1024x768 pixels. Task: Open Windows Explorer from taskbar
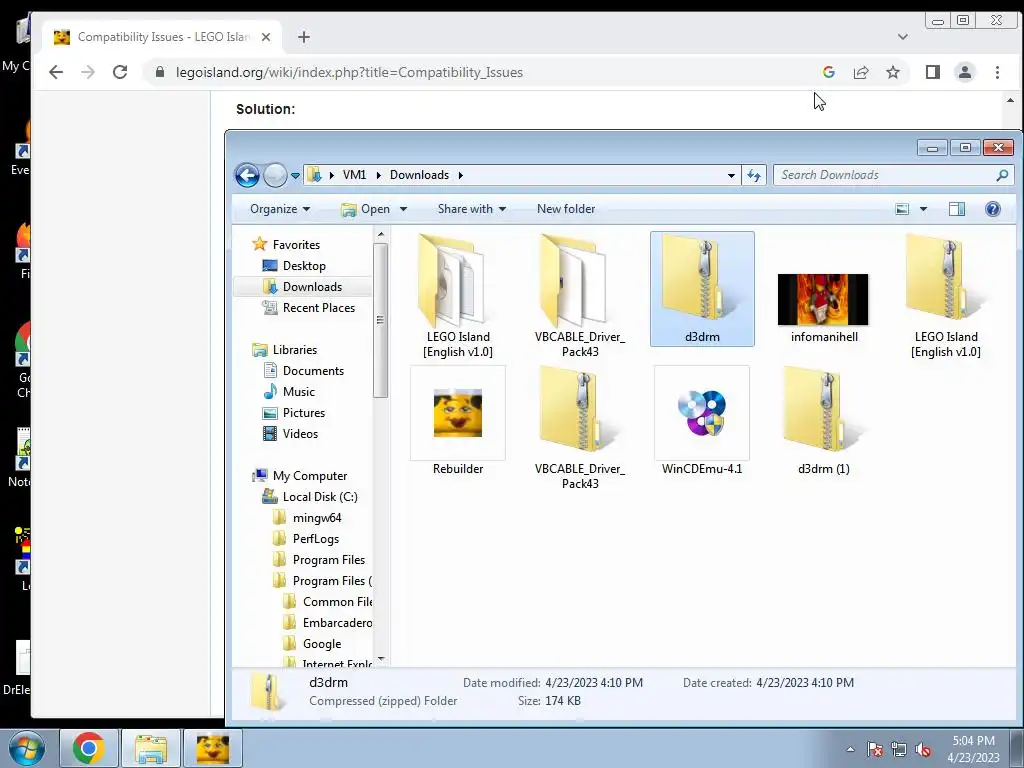click(x=151, y=748)
